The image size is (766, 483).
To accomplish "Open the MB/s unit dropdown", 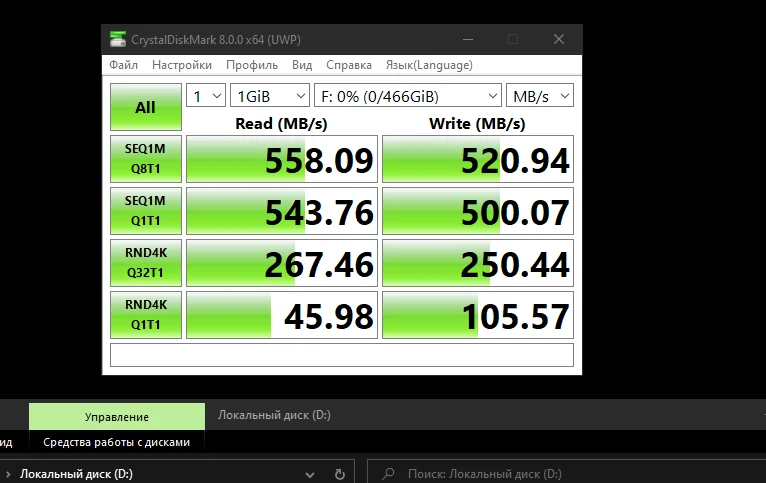I will [540, 96].
